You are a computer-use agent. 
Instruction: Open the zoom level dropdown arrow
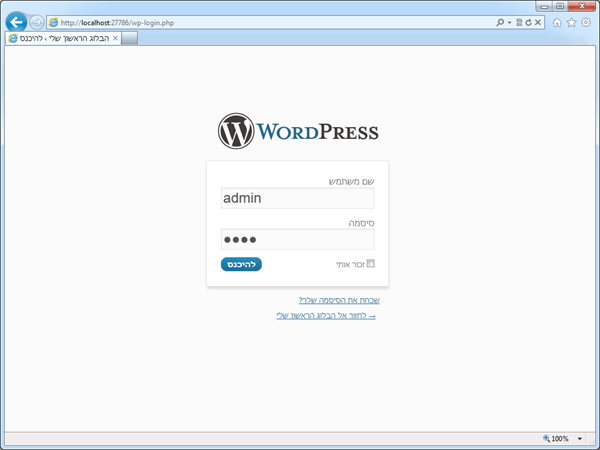[580, 439]
